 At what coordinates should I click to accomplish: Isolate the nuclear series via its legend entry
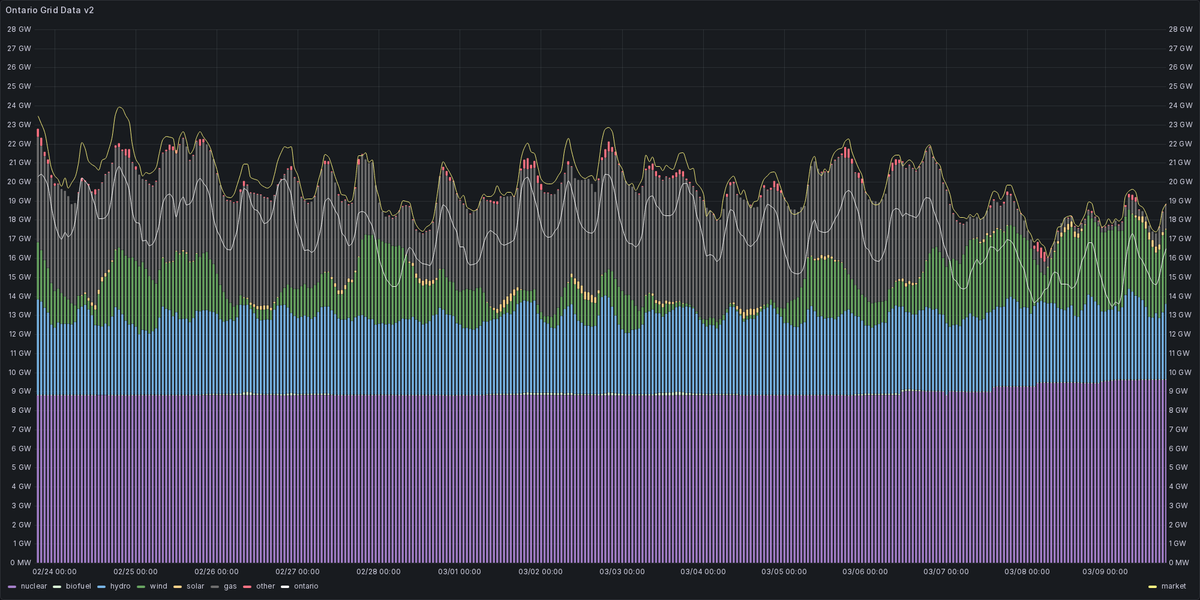tap(33, 587)
